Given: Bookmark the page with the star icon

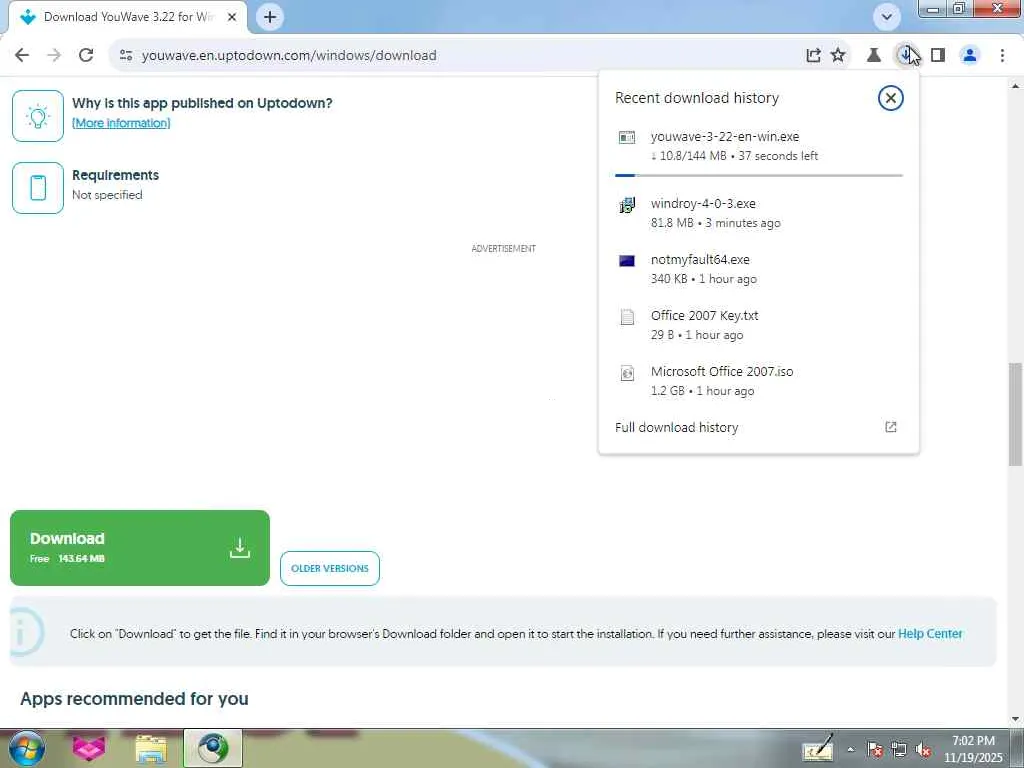Looking at the screenshot, I should point(838,56).
